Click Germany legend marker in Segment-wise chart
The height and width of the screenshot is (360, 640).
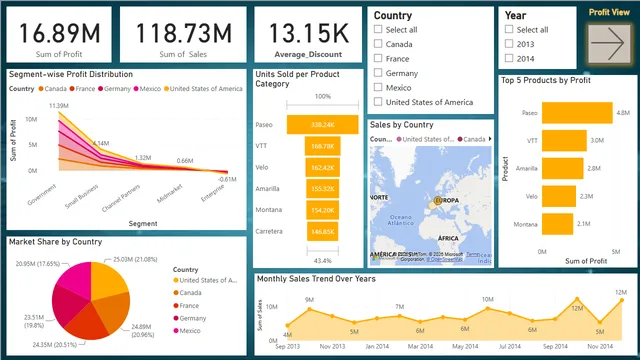click(100, 89)
